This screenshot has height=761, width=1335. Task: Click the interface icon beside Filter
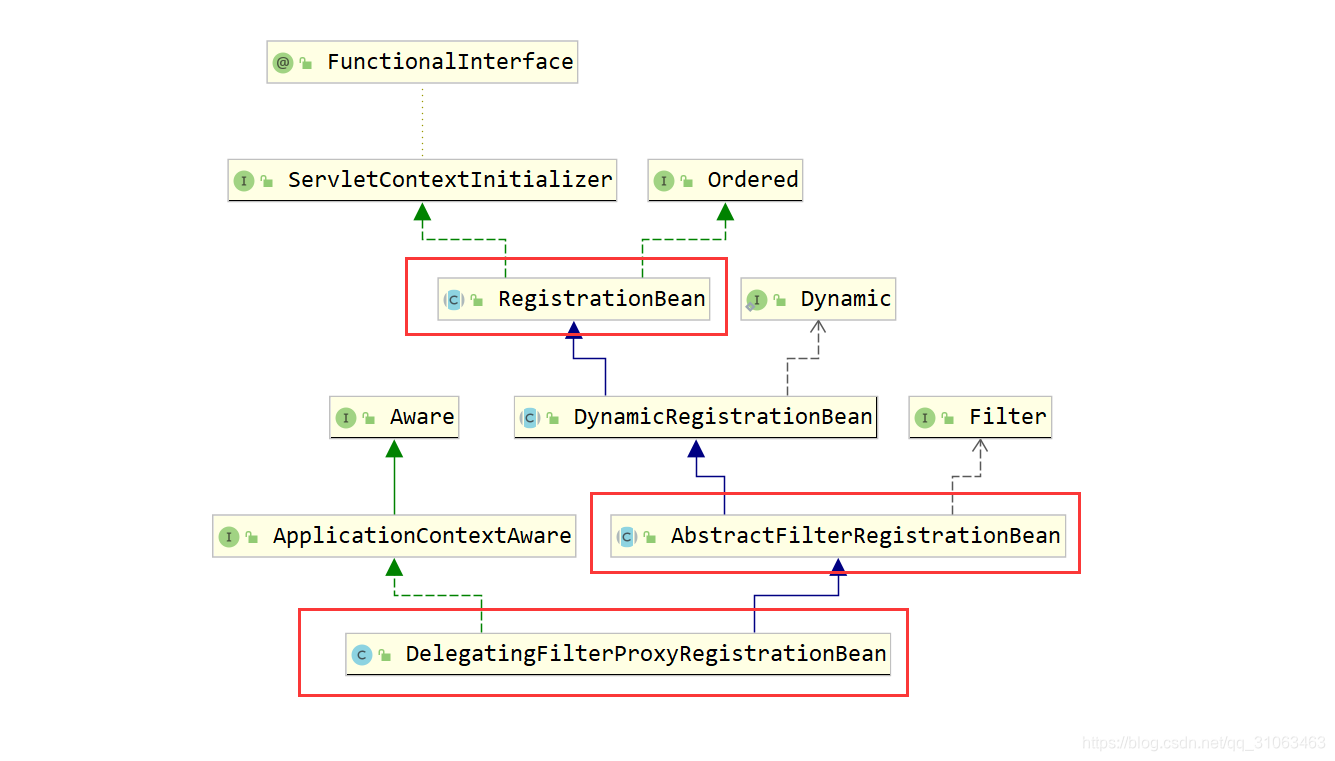[x=925, y=417]
